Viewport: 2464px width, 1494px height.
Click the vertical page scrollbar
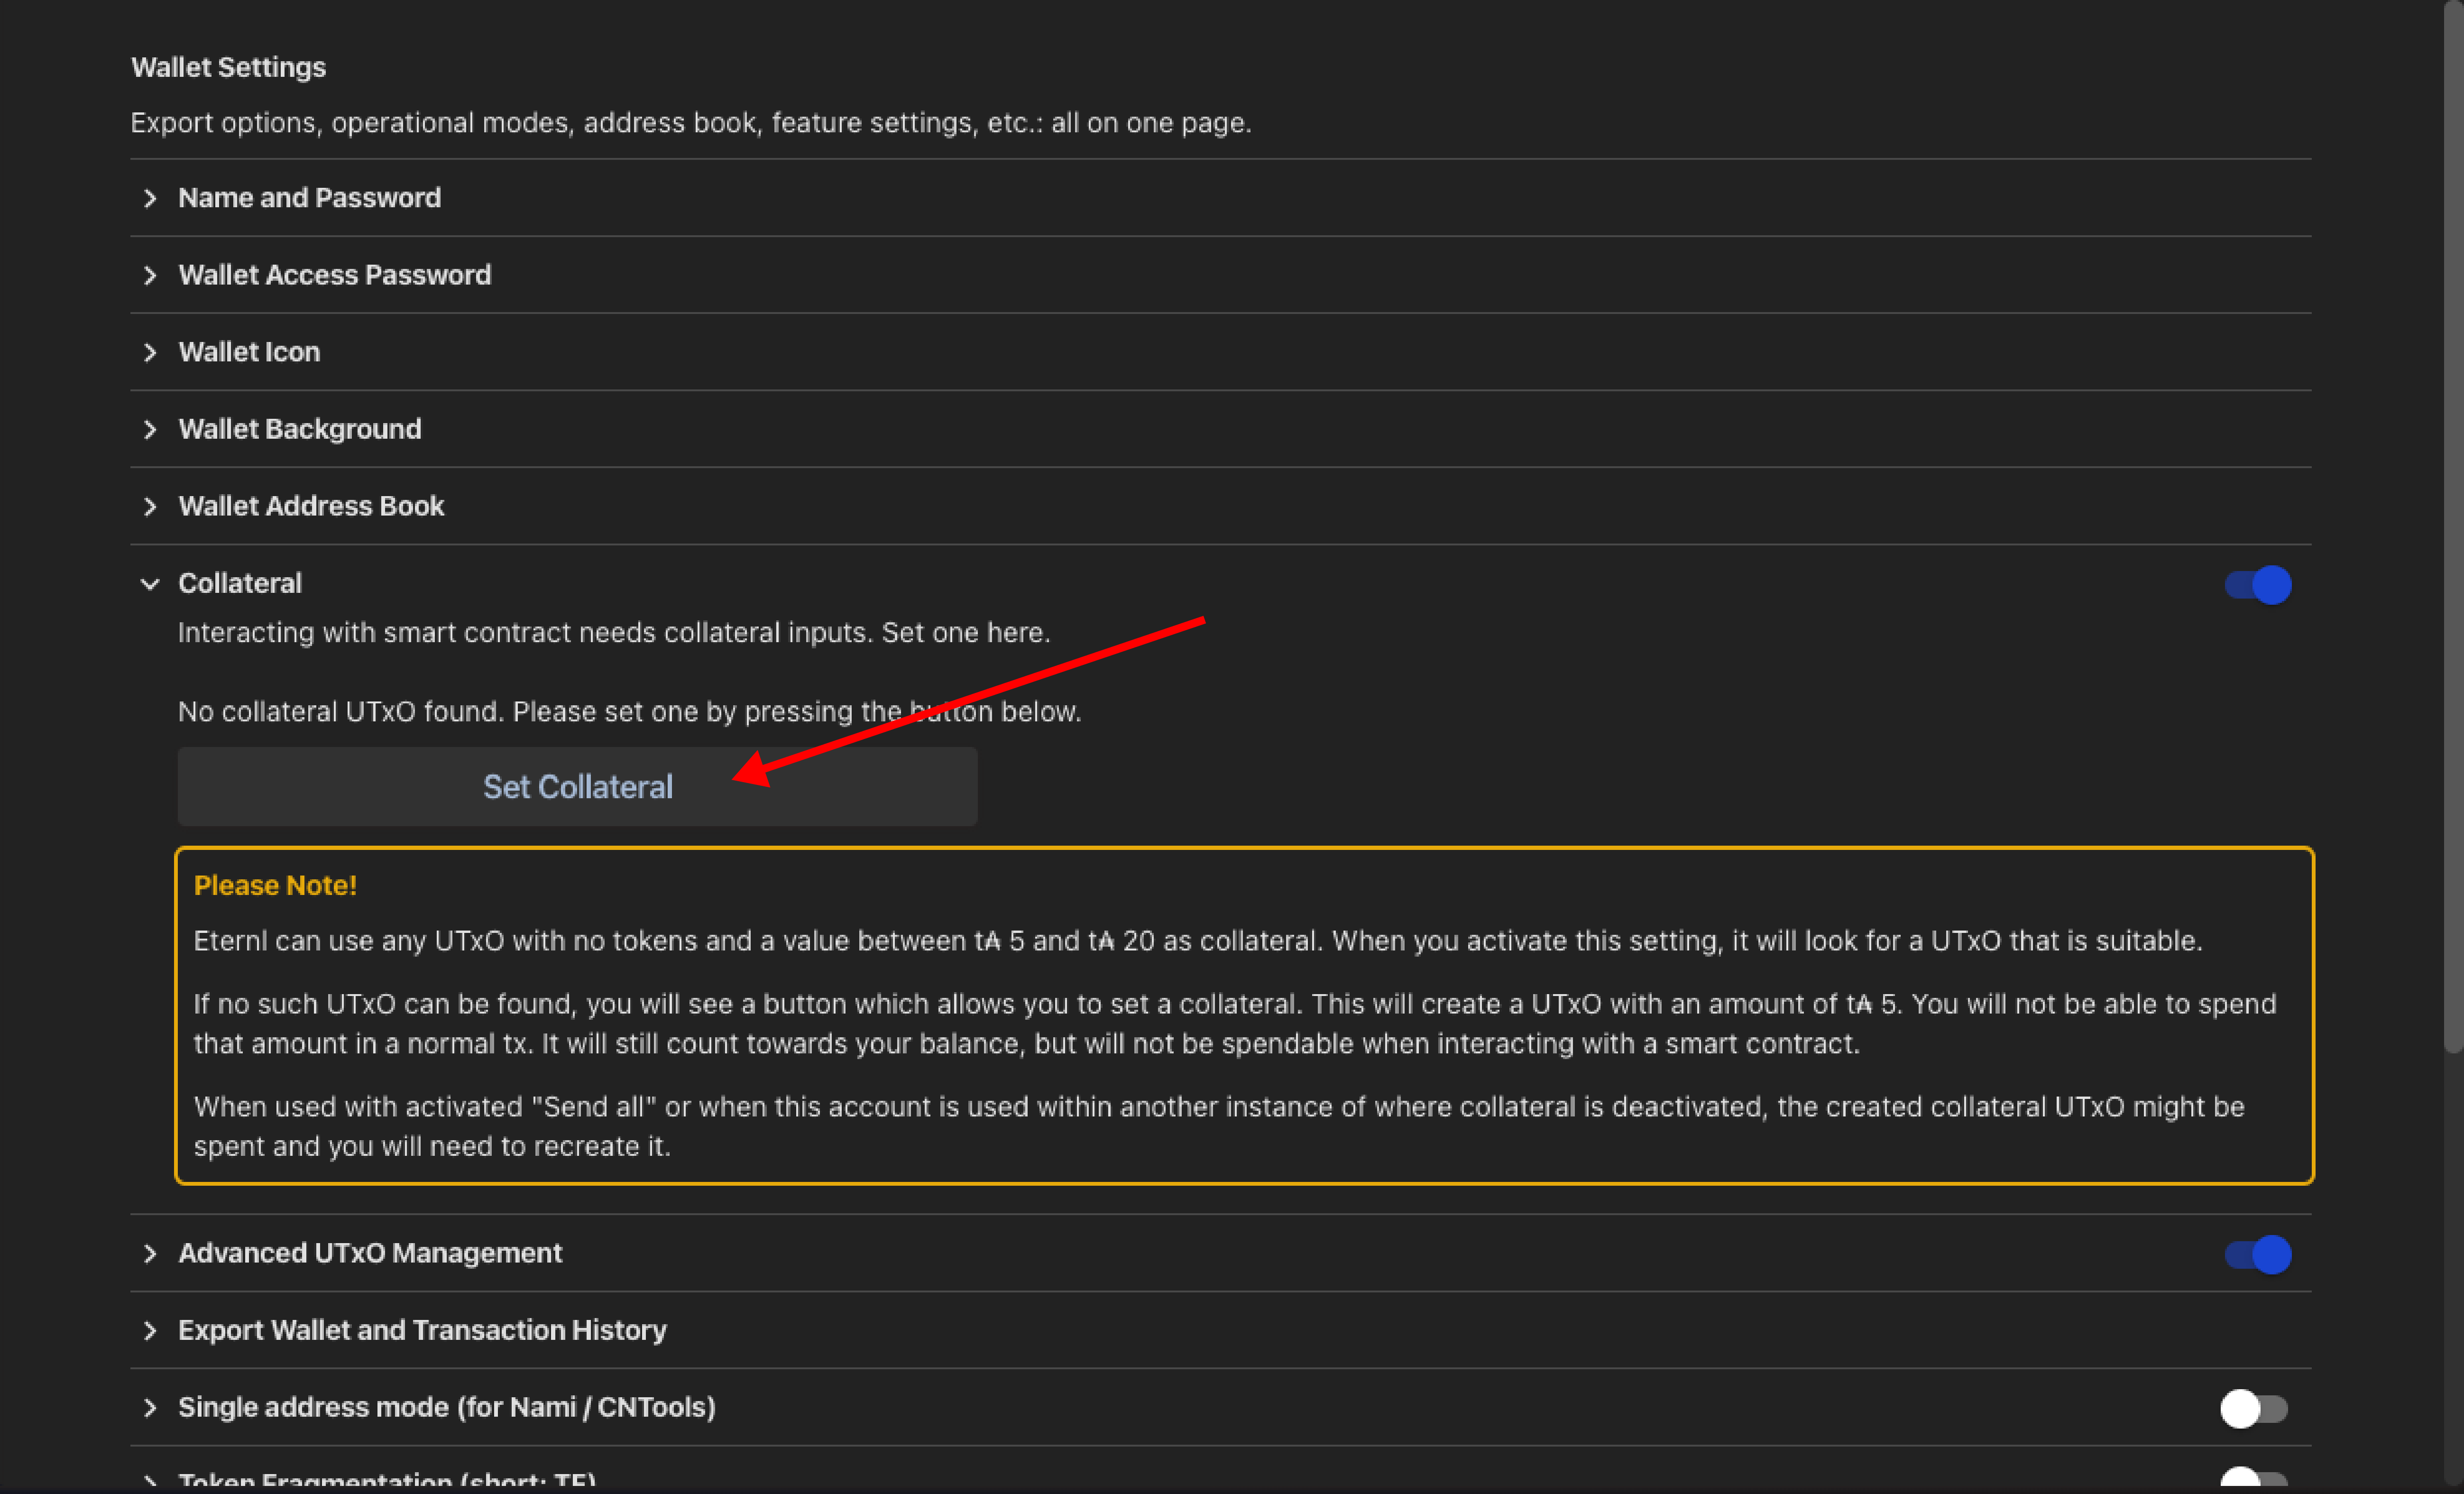tap(2452, 520)
